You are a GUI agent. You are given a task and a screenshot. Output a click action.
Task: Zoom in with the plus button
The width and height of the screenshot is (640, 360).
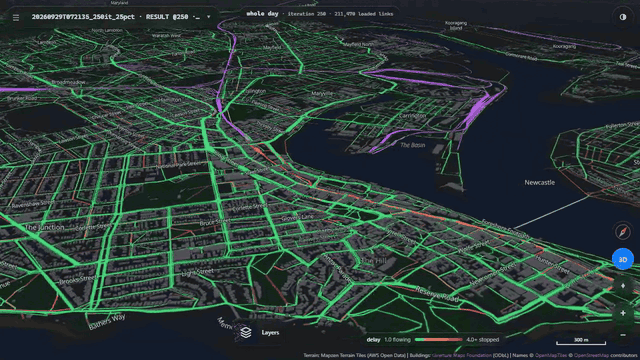[623, 313]
